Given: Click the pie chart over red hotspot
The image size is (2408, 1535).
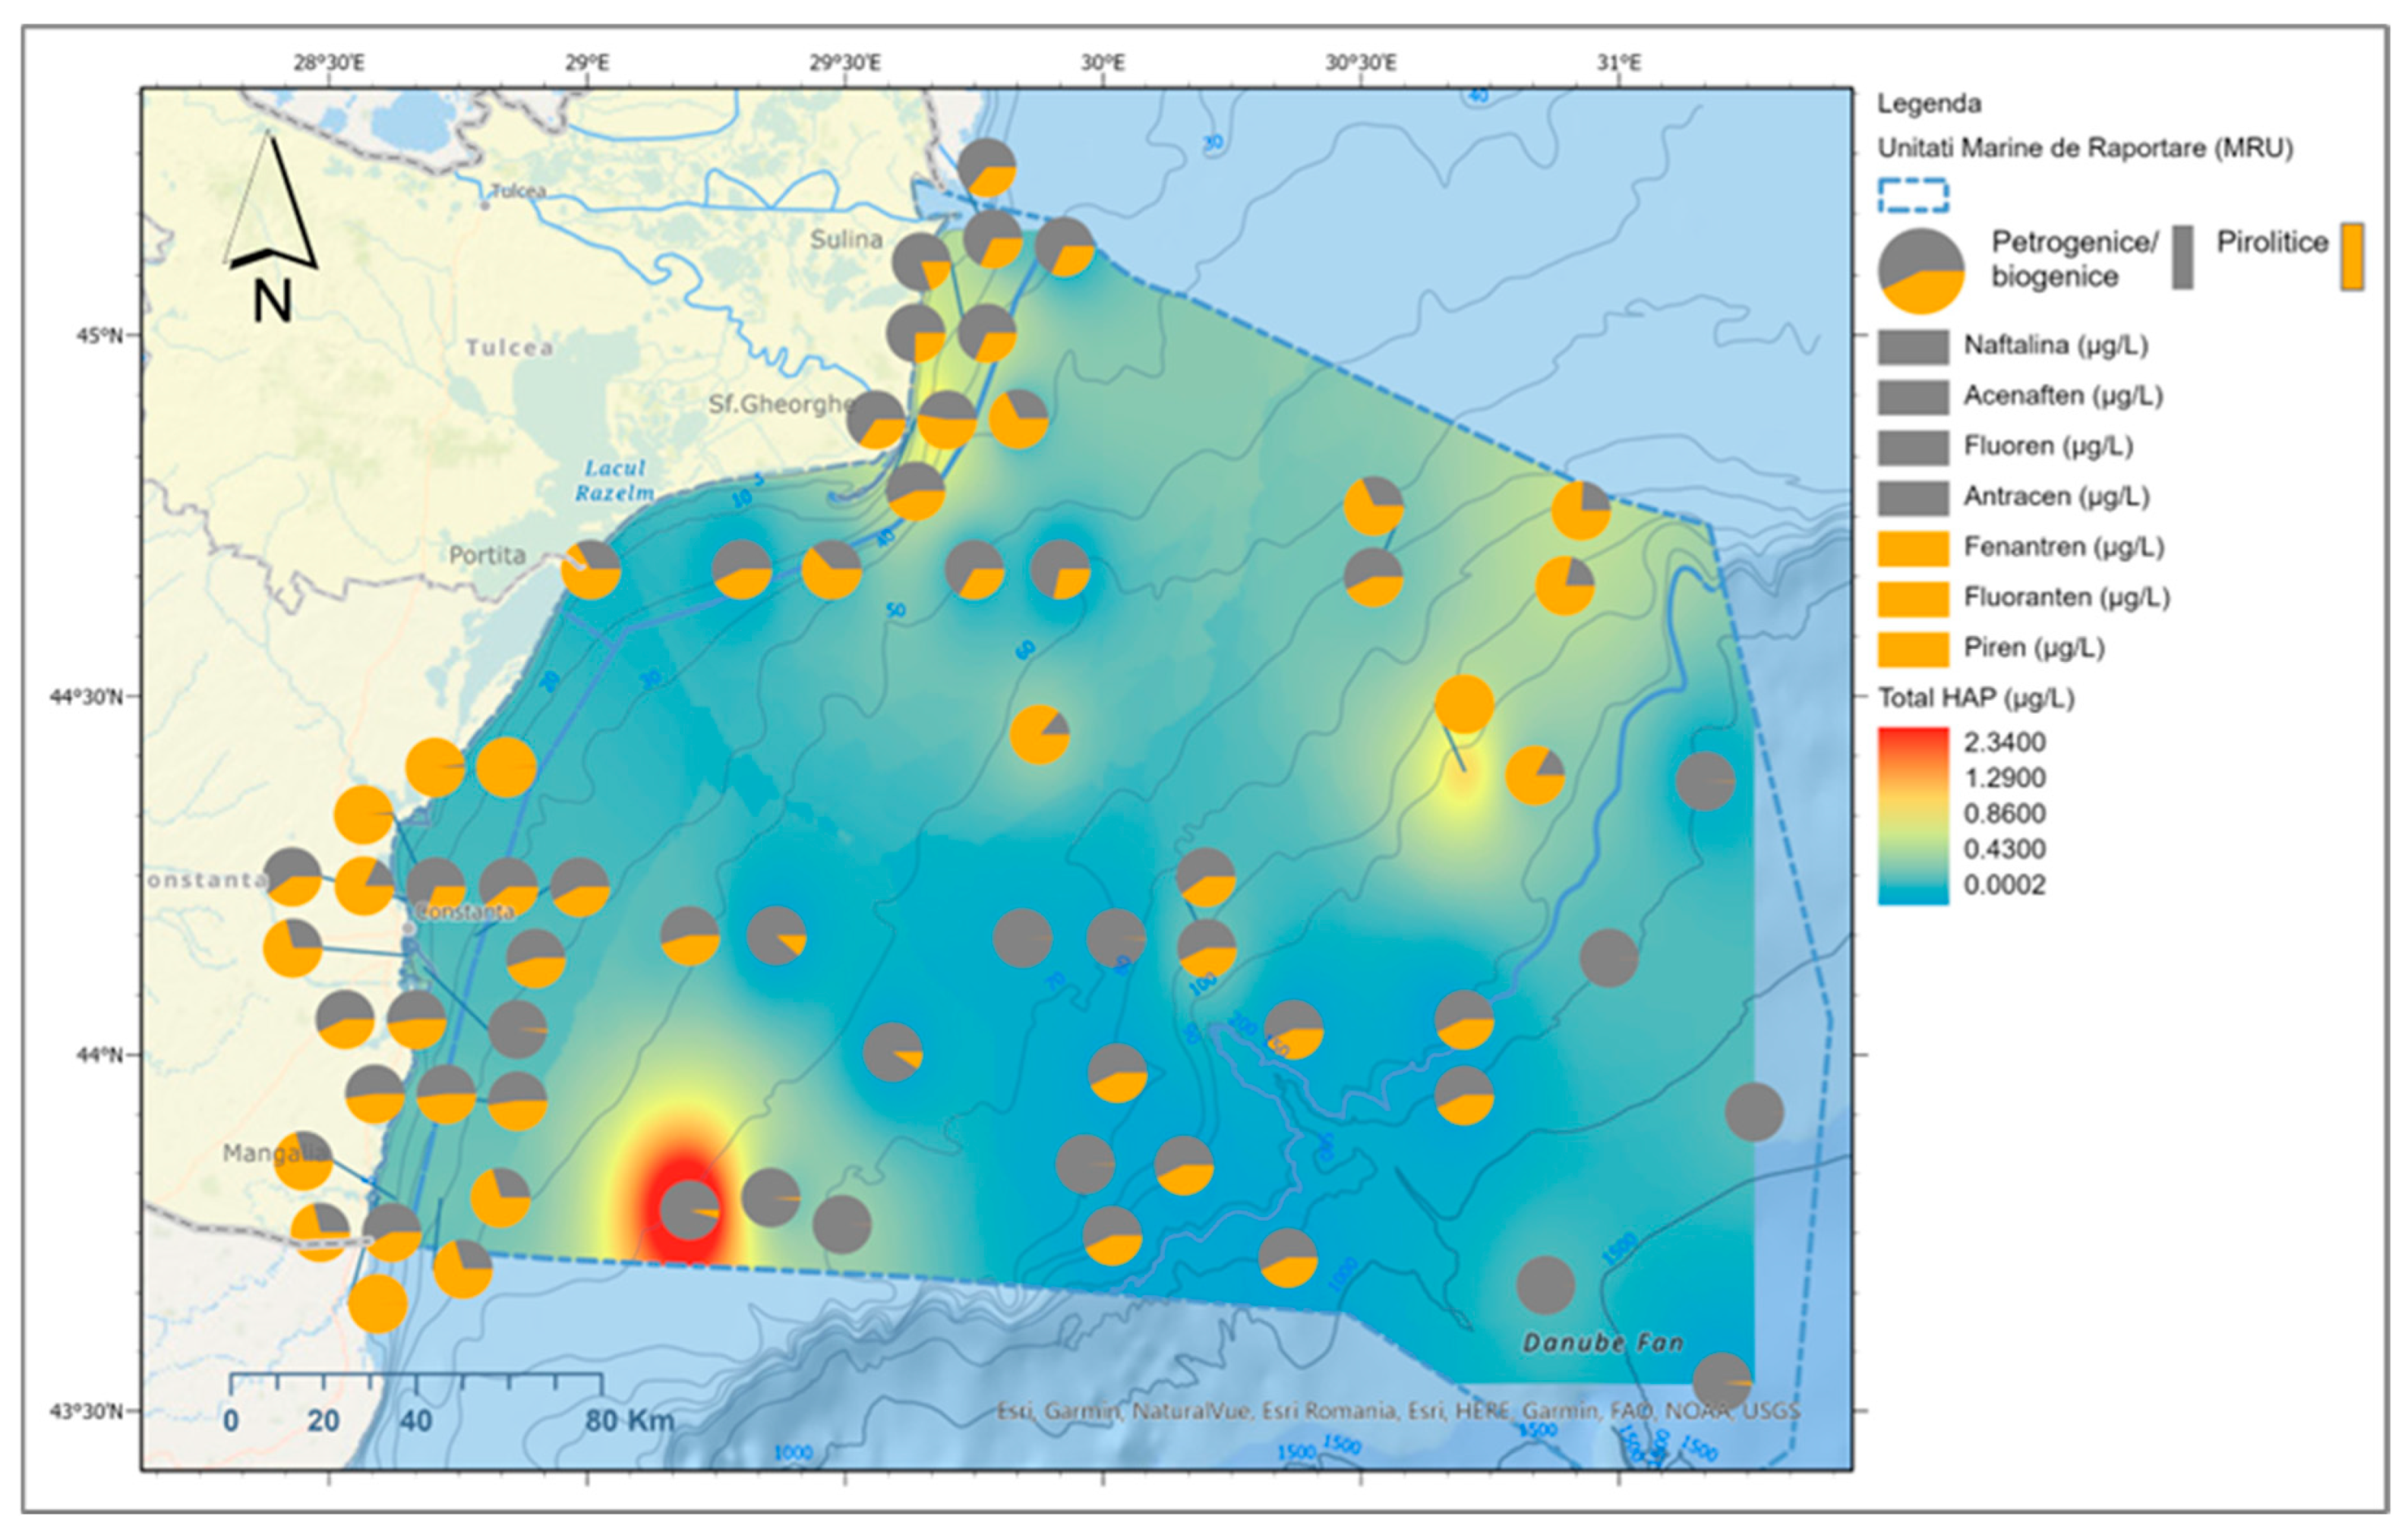Looking at the screenshot, I should [x=689, y=1210].
